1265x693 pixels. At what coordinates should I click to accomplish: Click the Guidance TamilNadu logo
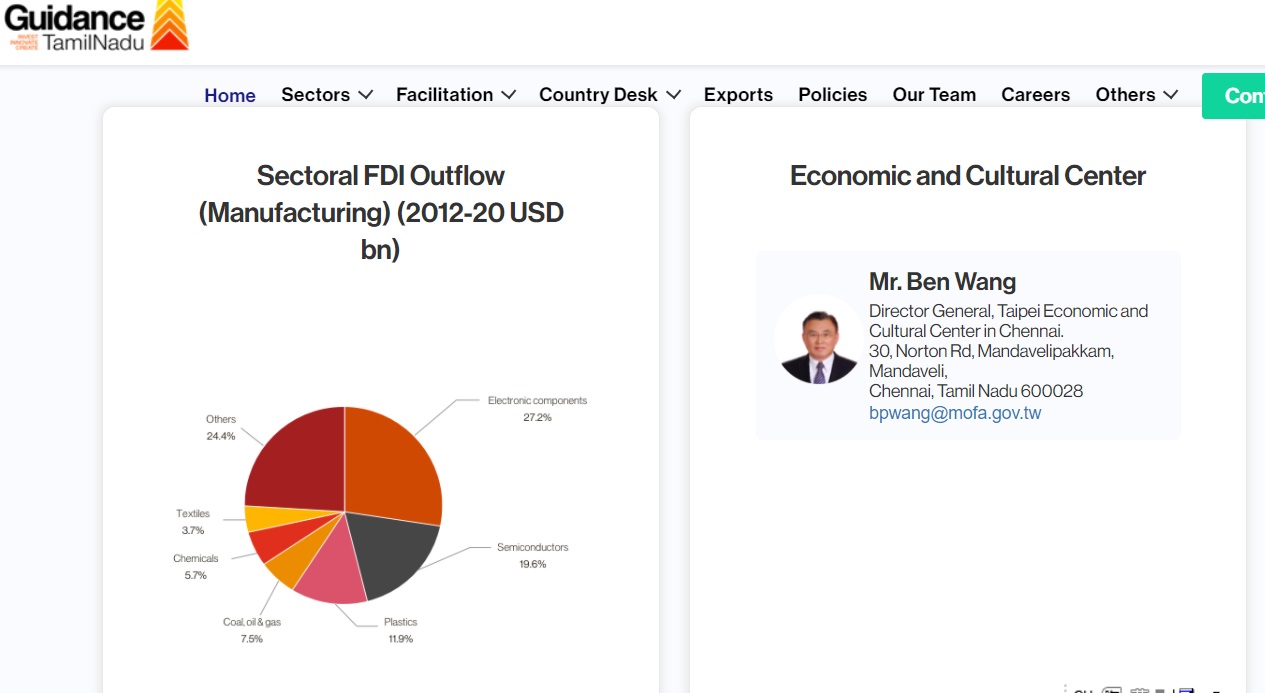pos(97,27)
